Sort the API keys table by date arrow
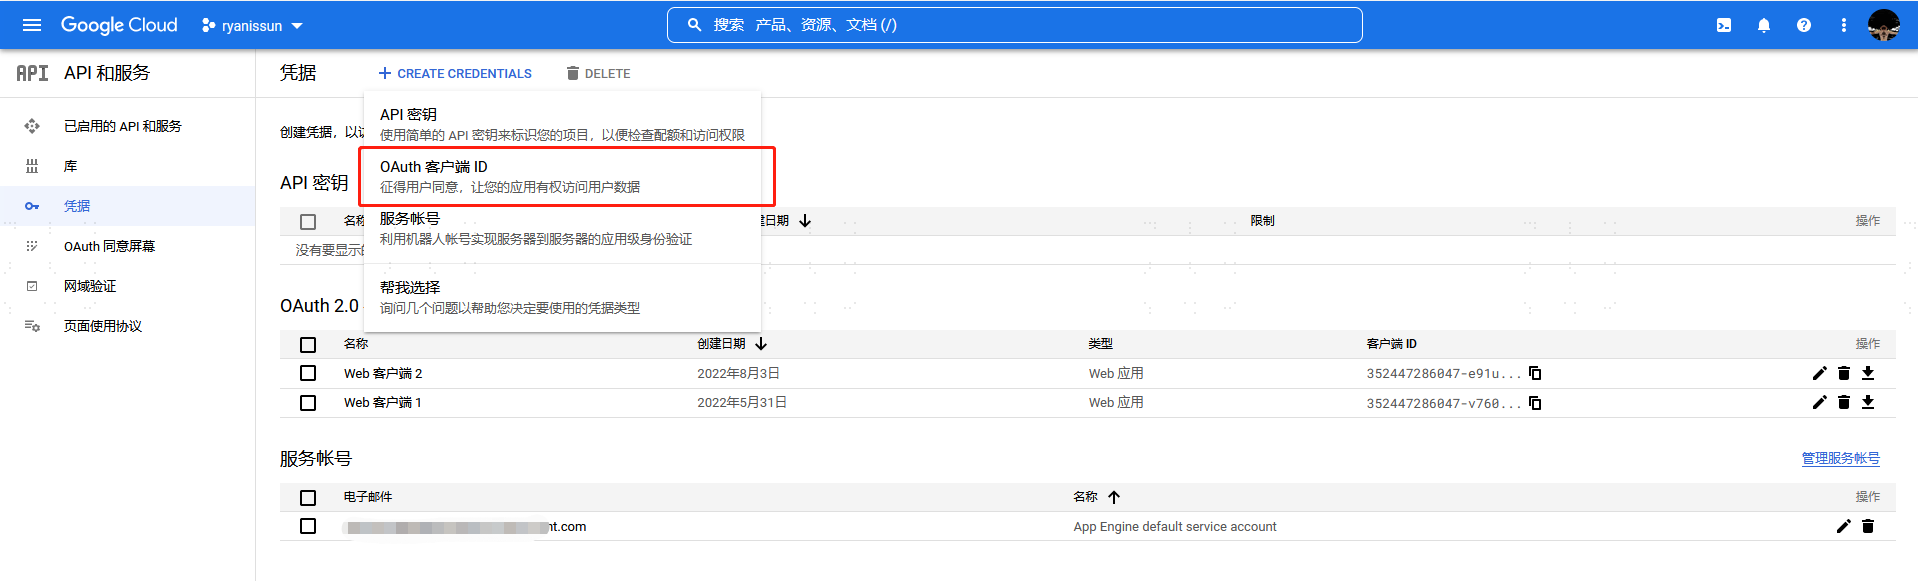The width and height of the screenshot is (1918, 581). click(805, 221)
